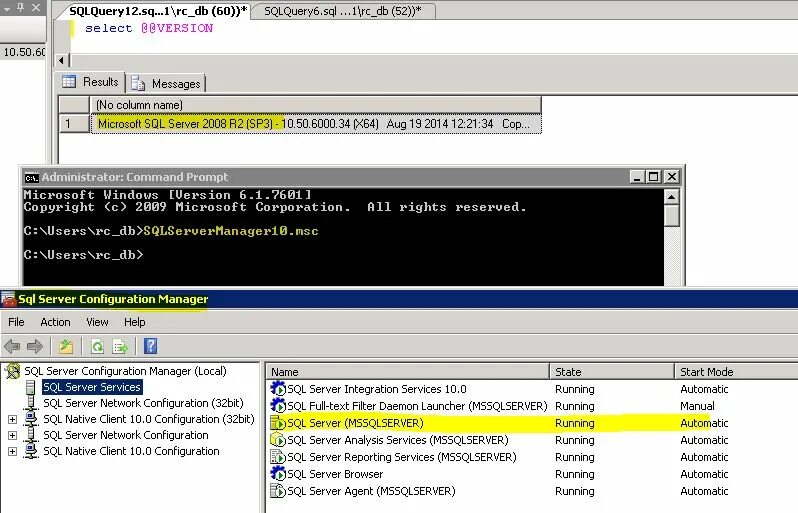Close the left panel with X button
This screenshot has height=513, width=798.
(x=36, y=8)
